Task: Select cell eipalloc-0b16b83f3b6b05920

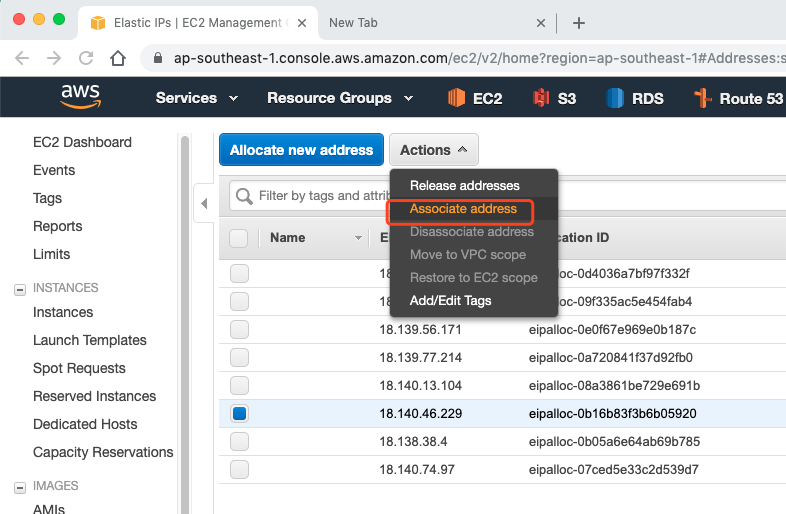Action: pos(612,414)
